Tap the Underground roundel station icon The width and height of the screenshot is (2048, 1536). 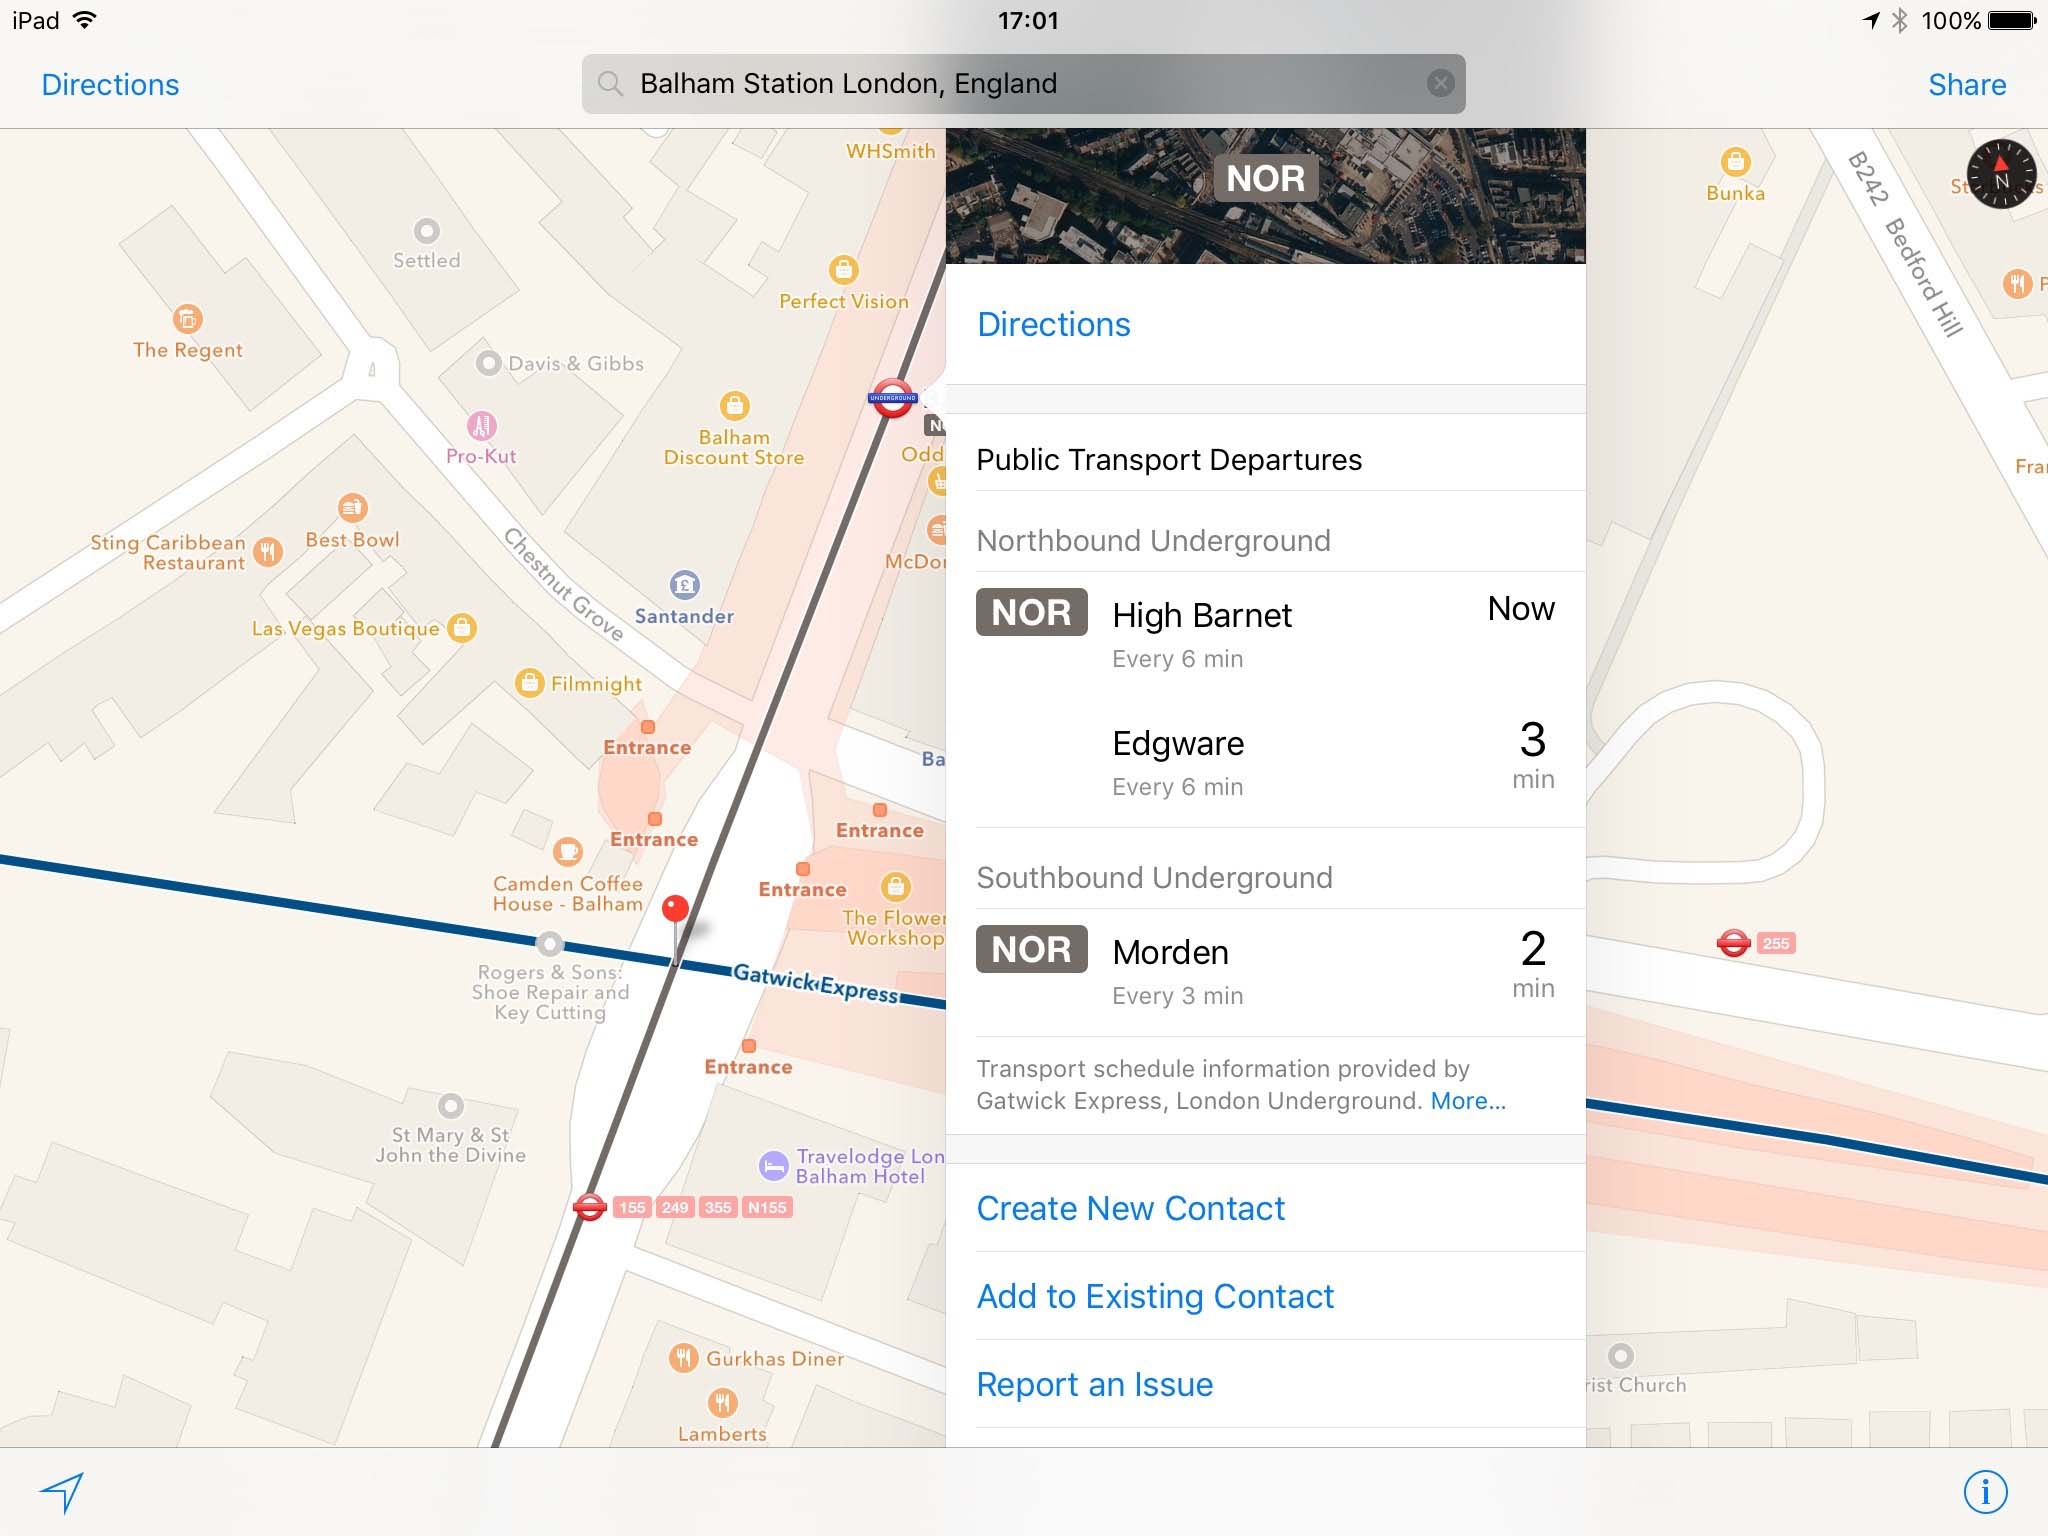click(892, 398)
